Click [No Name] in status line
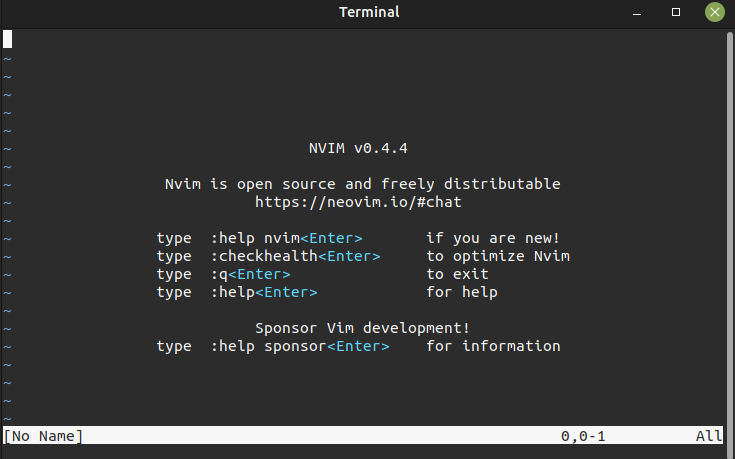Viewport: 735px width, 459px height. pyautogui.click(x=43, y=436)
